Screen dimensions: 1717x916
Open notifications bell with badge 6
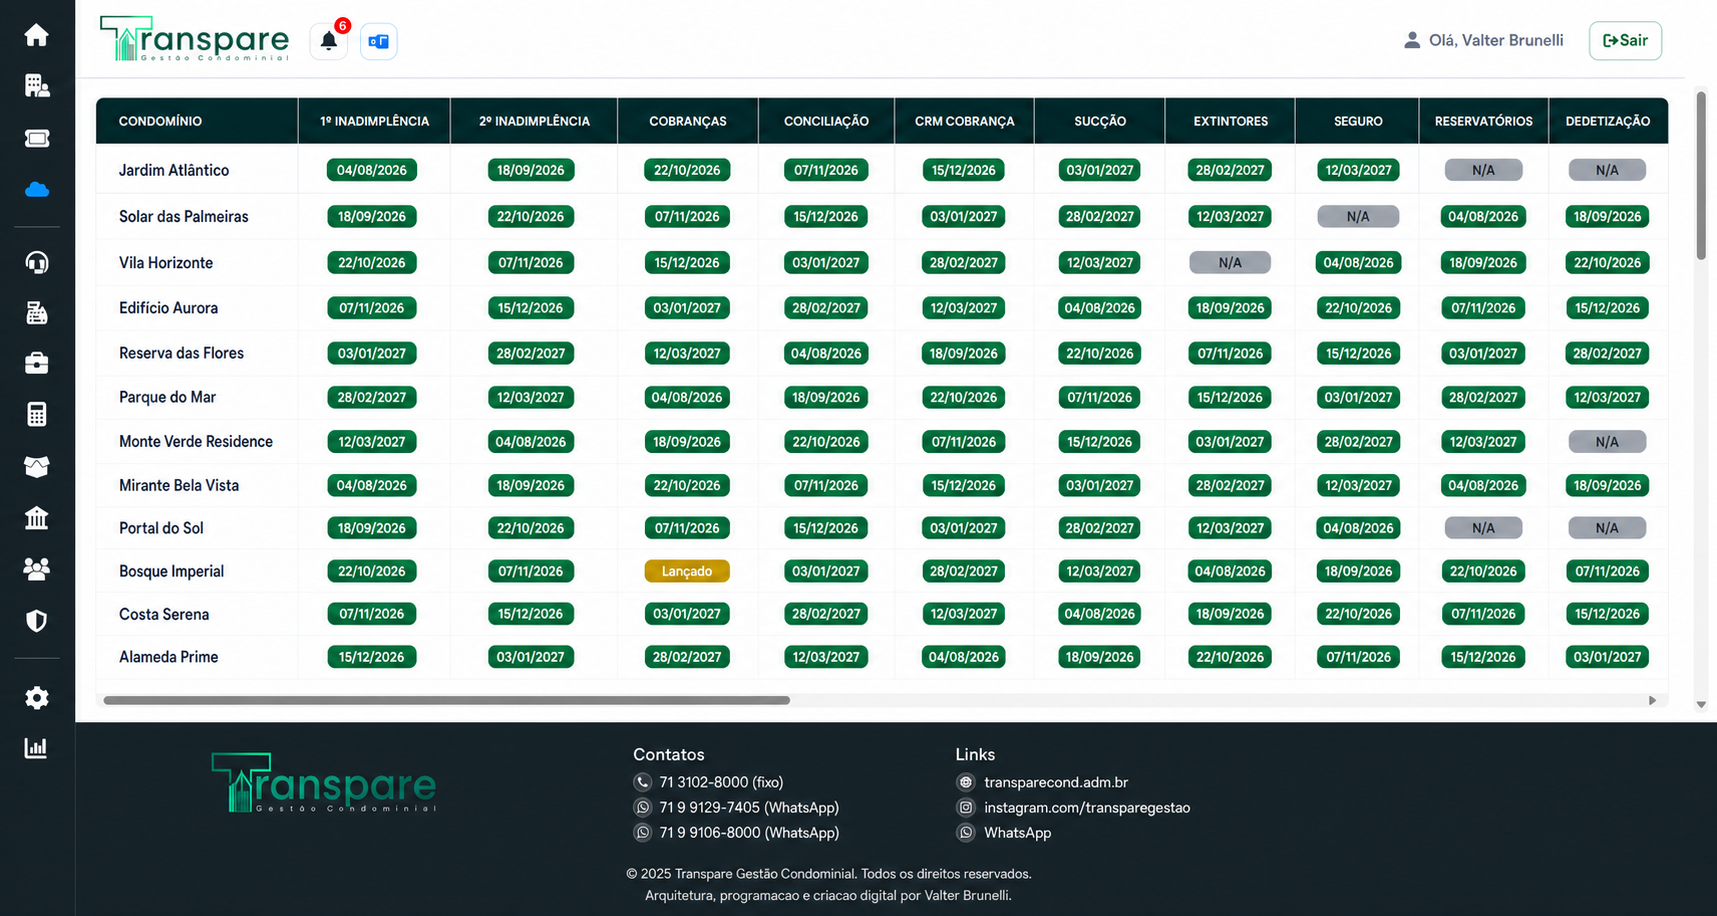coord(329,41)
